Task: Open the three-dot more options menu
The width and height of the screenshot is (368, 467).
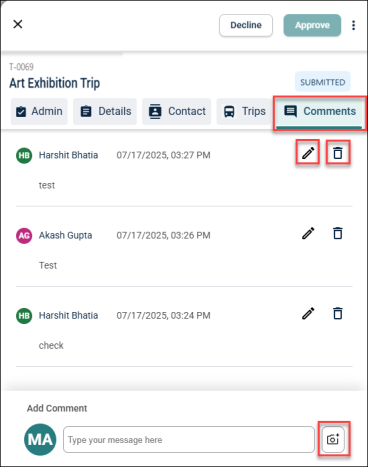Action: [353, 25]
